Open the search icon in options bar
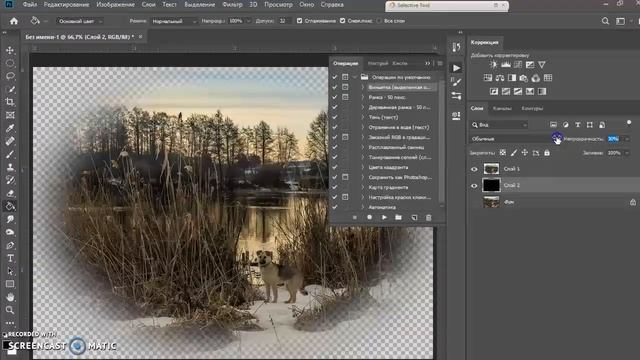640x360 pixels. tap(605, 21)
